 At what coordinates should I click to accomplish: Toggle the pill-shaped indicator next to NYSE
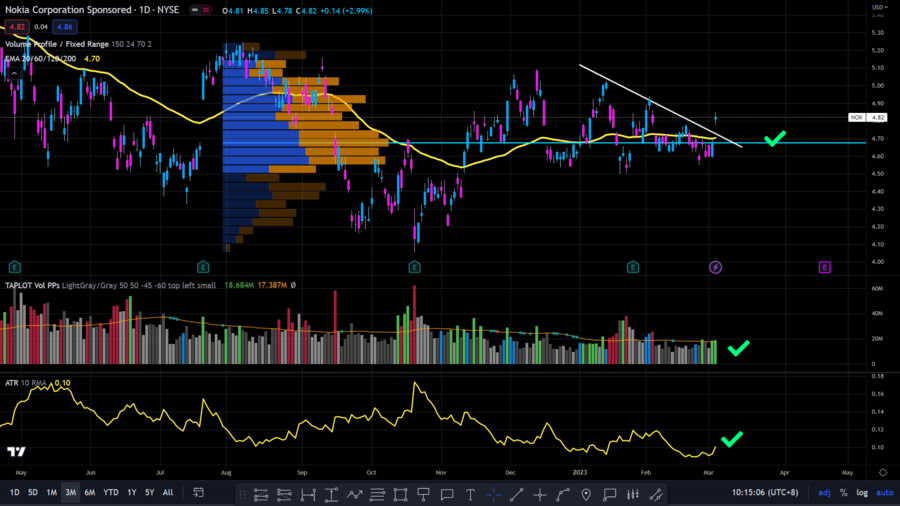[200, 10]
